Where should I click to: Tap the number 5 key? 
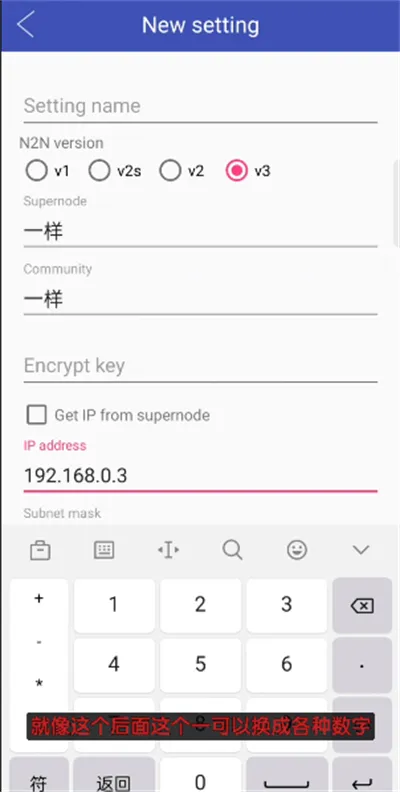pos(201,664)
